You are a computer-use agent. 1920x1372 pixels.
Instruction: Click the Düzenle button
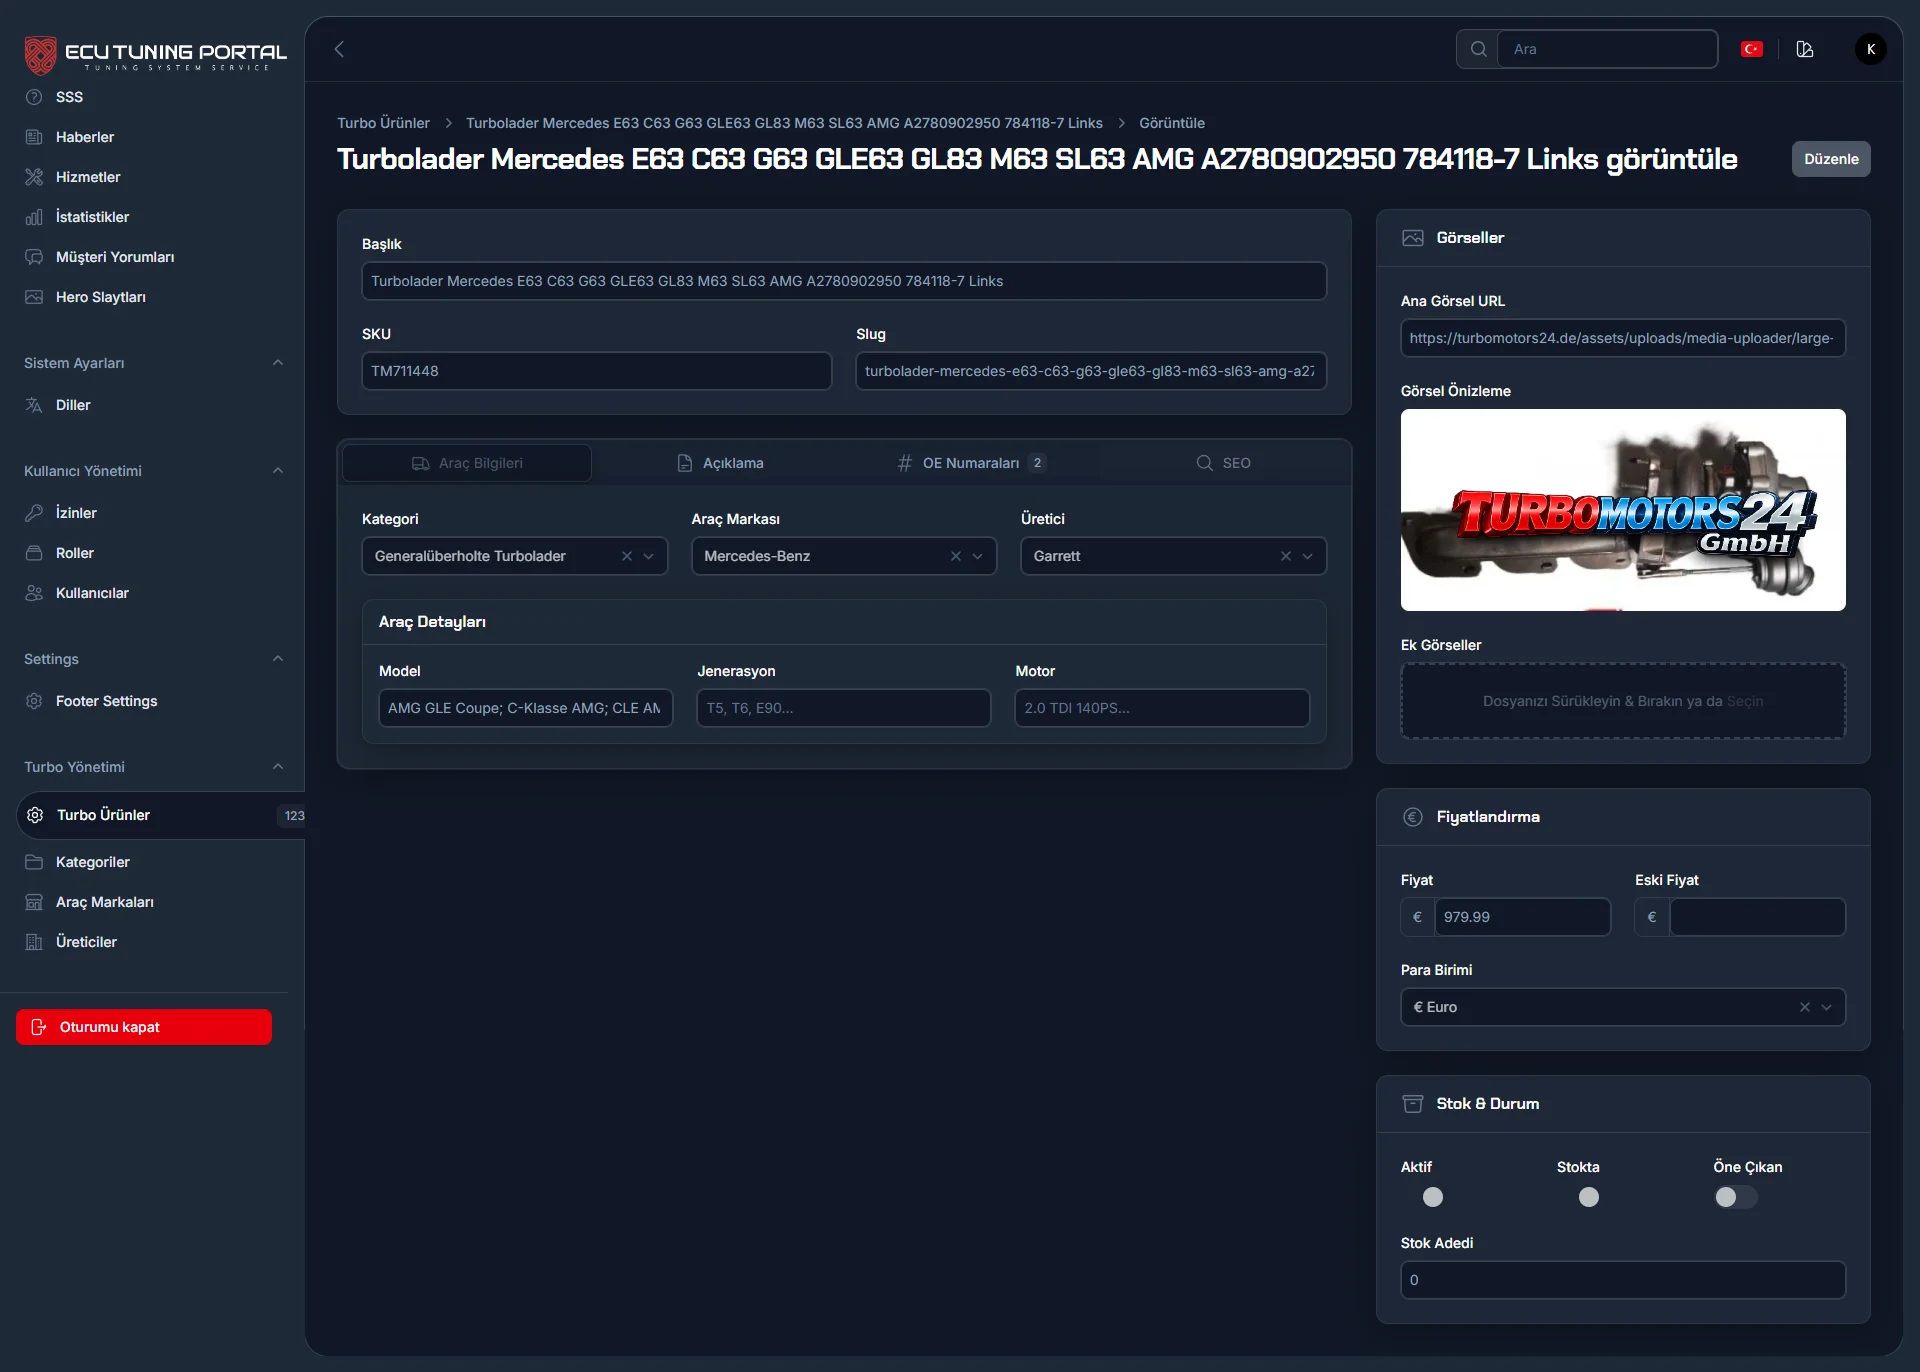(1830, 159)
